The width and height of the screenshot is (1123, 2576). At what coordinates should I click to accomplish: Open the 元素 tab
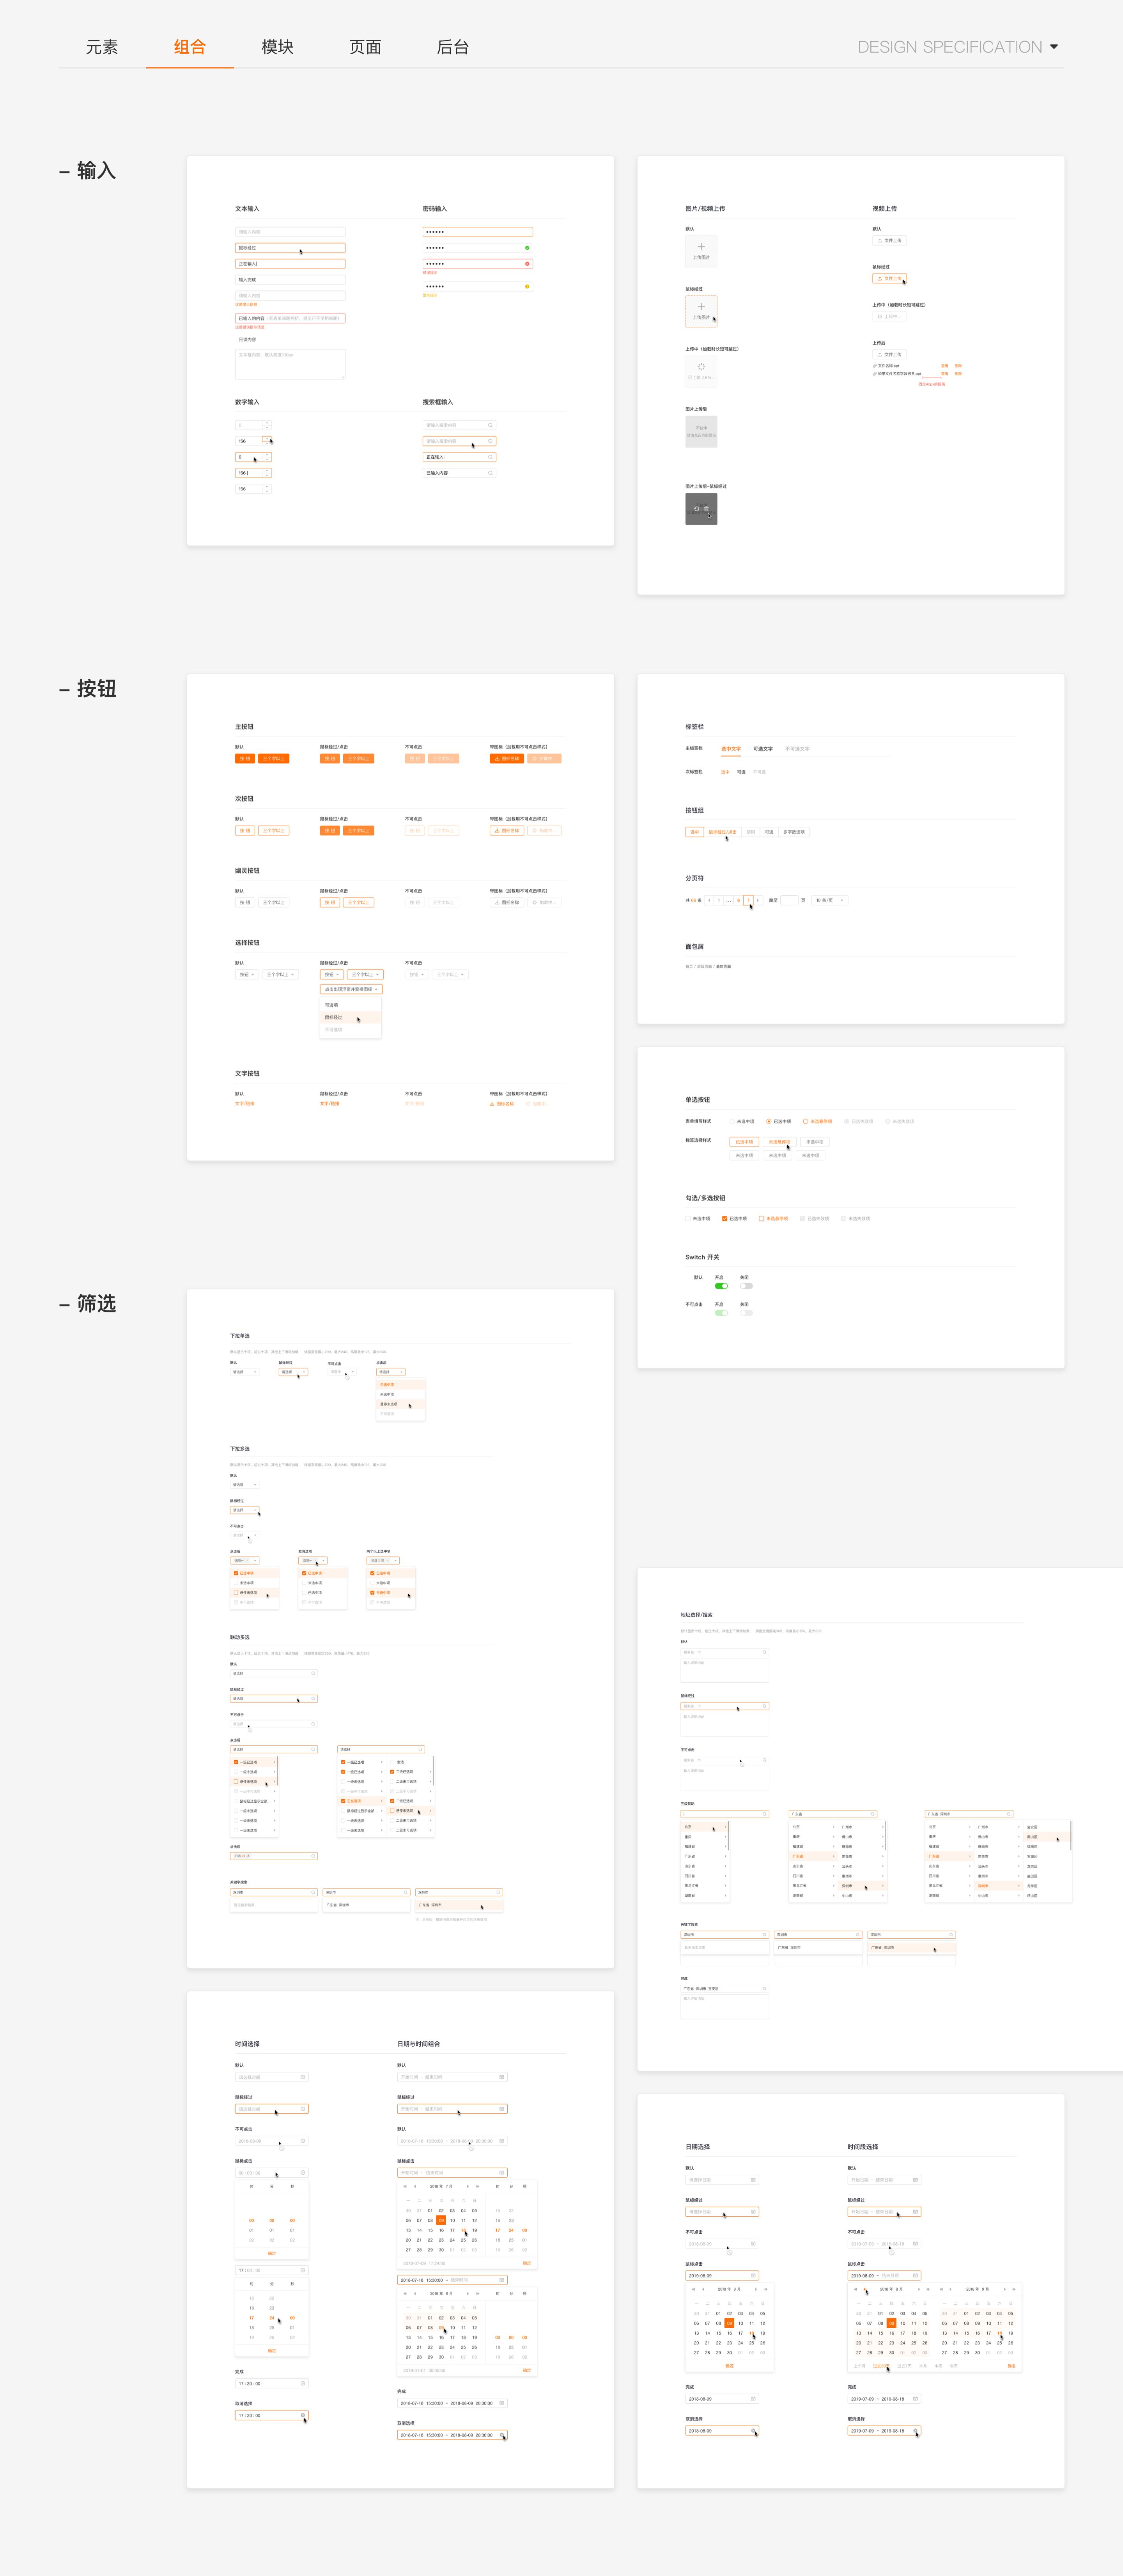click(x=102, y=47)
